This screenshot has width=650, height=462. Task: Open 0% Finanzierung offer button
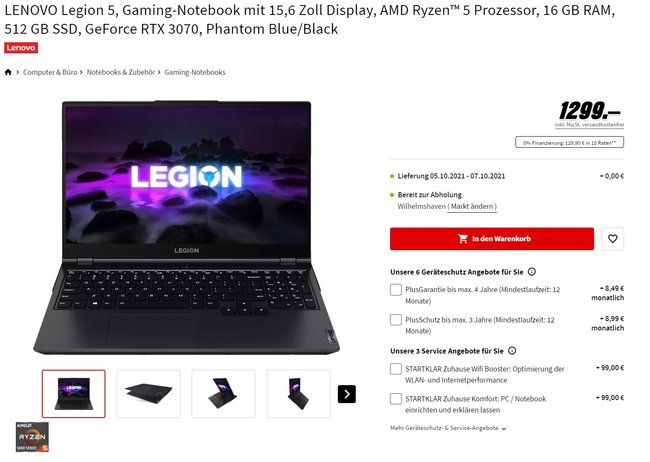[569, 142]
